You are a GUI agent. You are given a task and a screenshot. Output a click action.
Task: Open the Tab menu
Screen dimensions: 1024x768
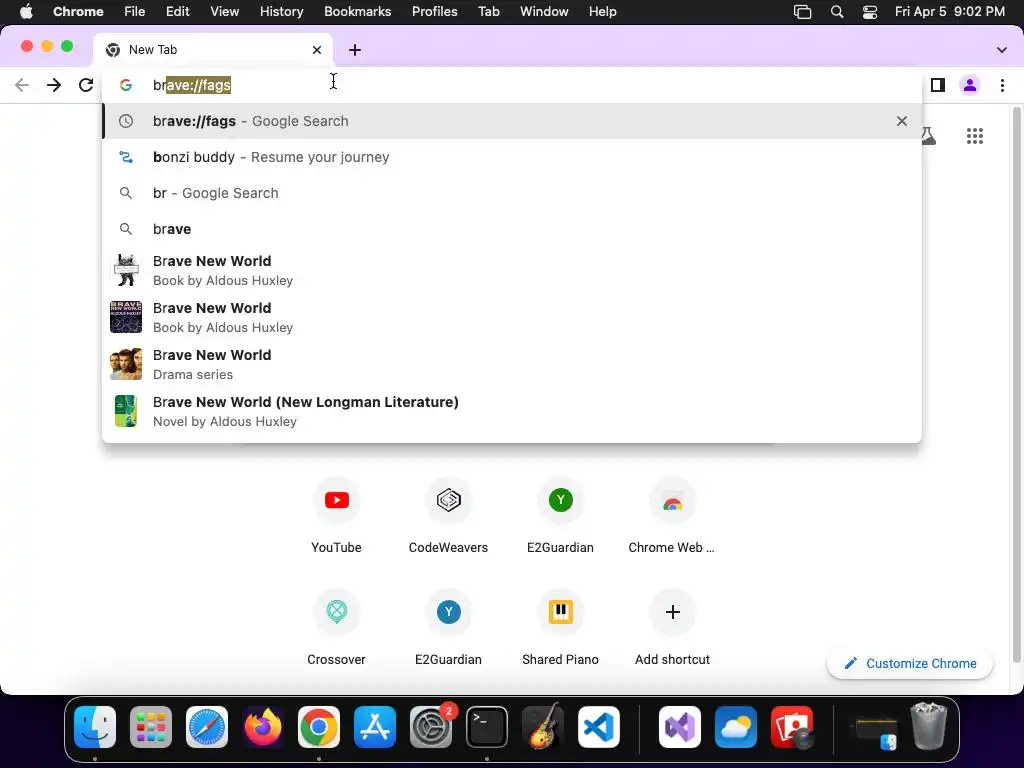point(488,12)
